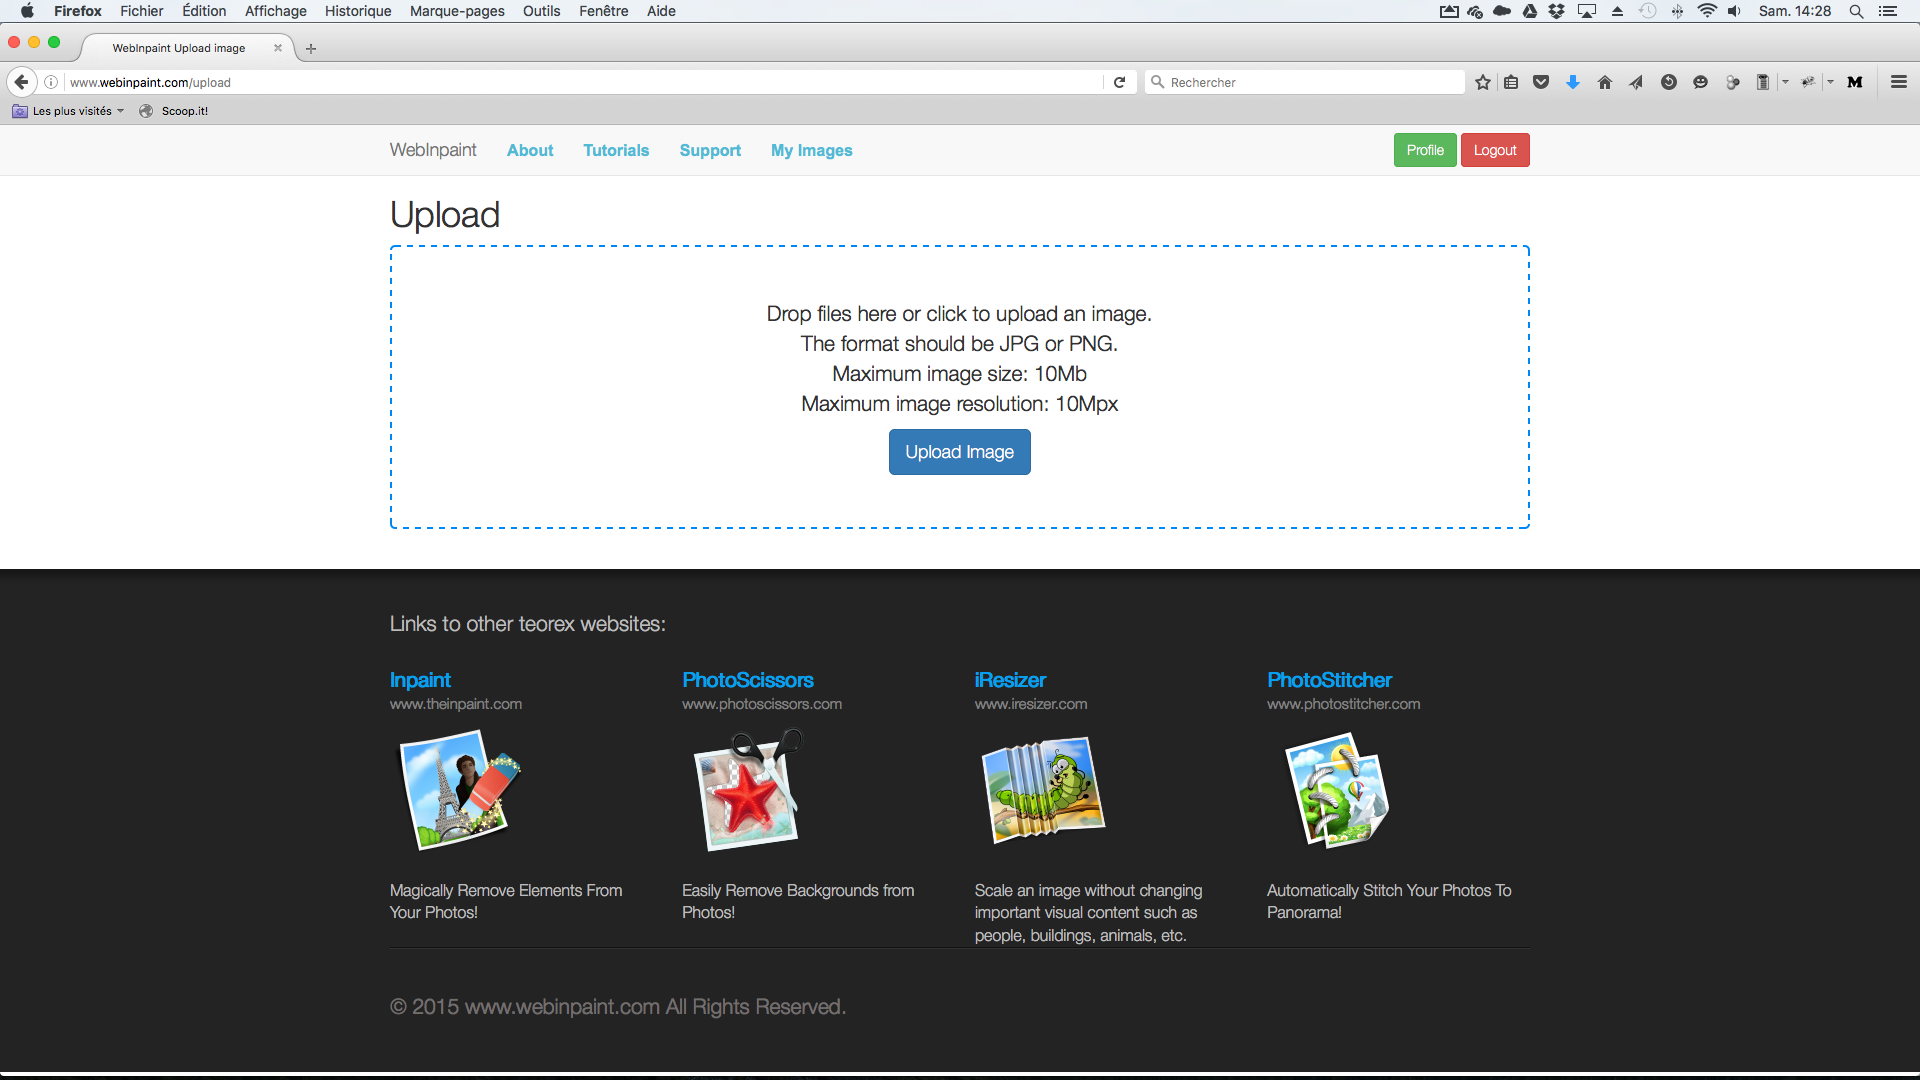Click the smiley chat face toolbar icon

click(x=1700, y=82)
